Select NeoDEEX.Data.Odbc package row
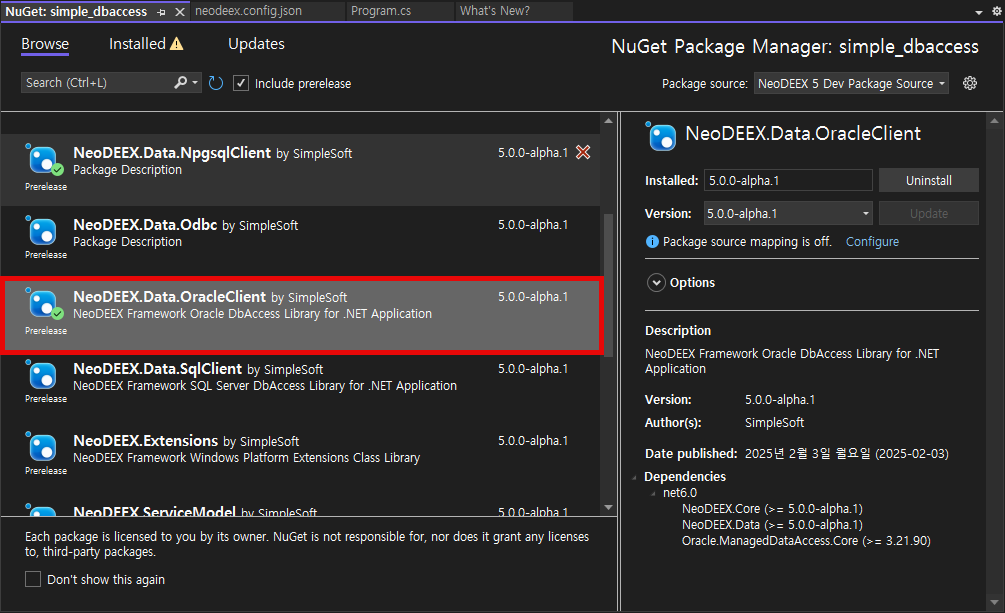Viewport: 1005px width, 613px height. [300, 242]
